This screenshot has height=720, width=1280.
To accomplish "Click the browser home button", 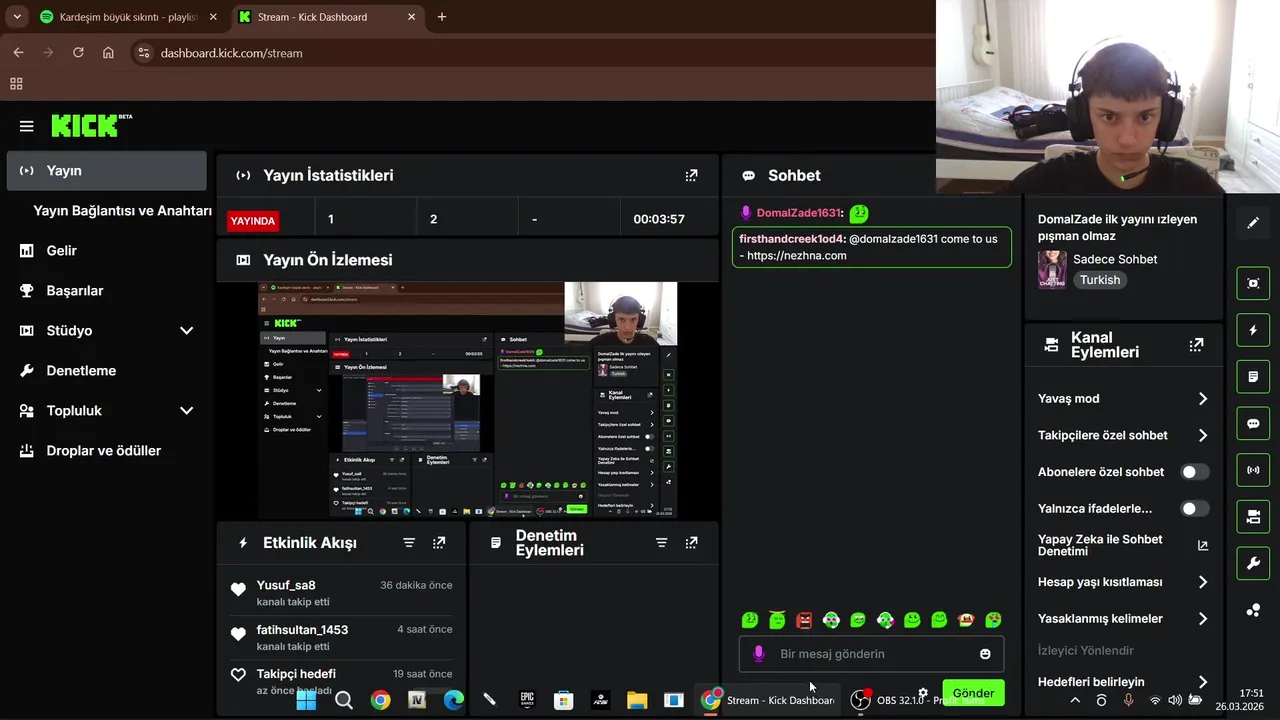I will pos(108,52).
